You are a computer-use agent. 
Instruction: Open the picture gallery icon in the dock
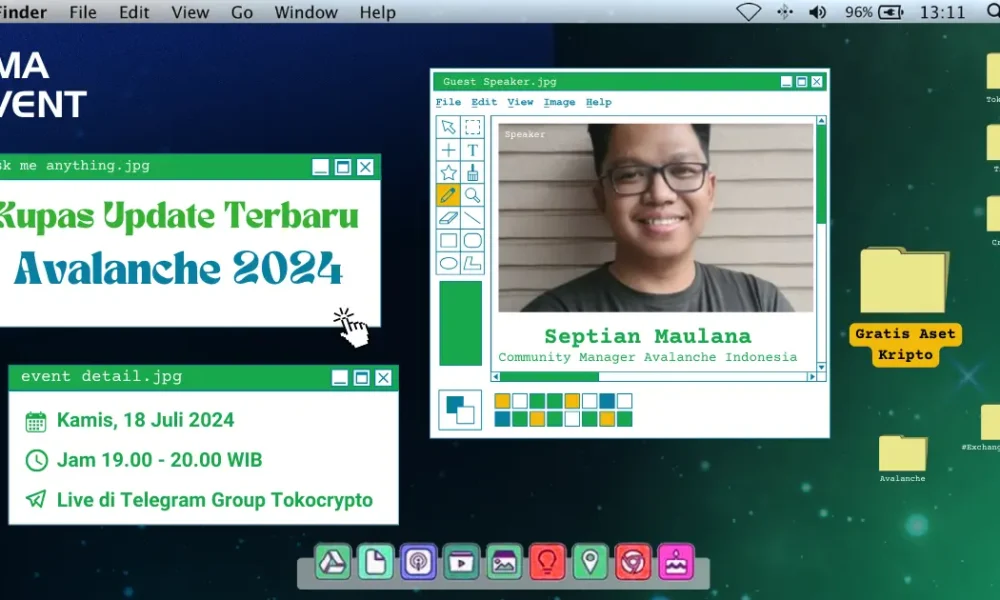point(504,562)
